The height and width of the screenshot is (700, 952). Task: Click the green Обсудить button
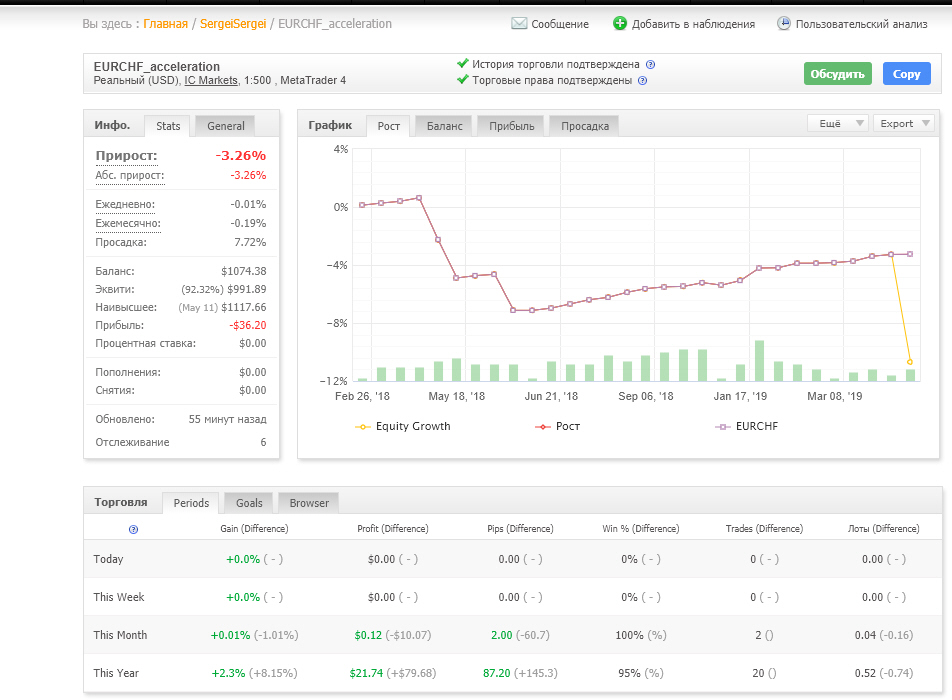pos(837,74)
